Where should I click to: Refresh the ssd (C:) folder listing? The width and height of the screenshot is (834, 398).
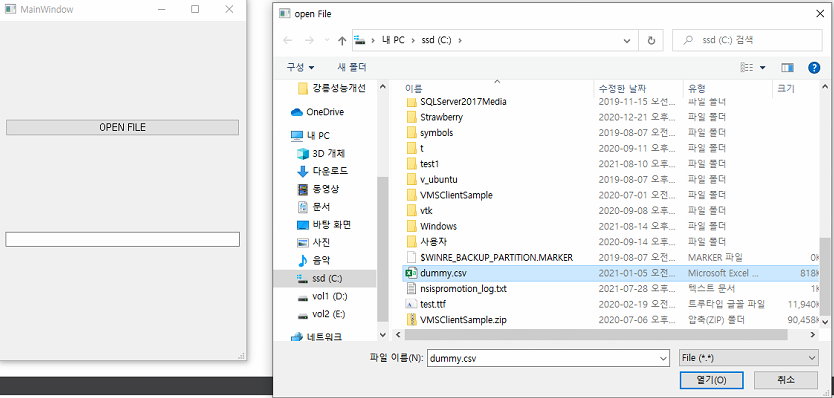[651, 40]
